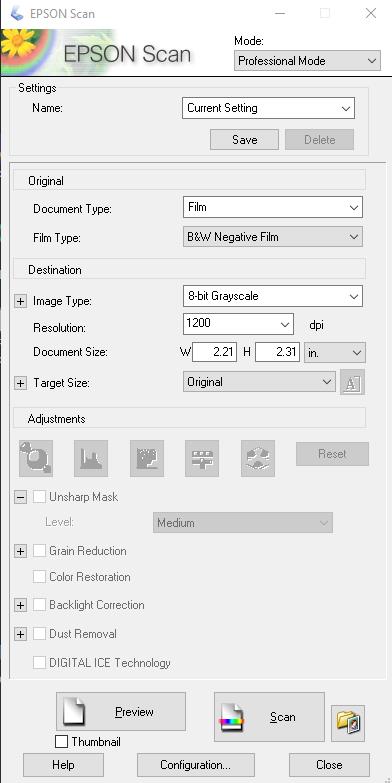Check the Thumbnail checkbox
Screen dimensions: 392x783
point(61,742)
